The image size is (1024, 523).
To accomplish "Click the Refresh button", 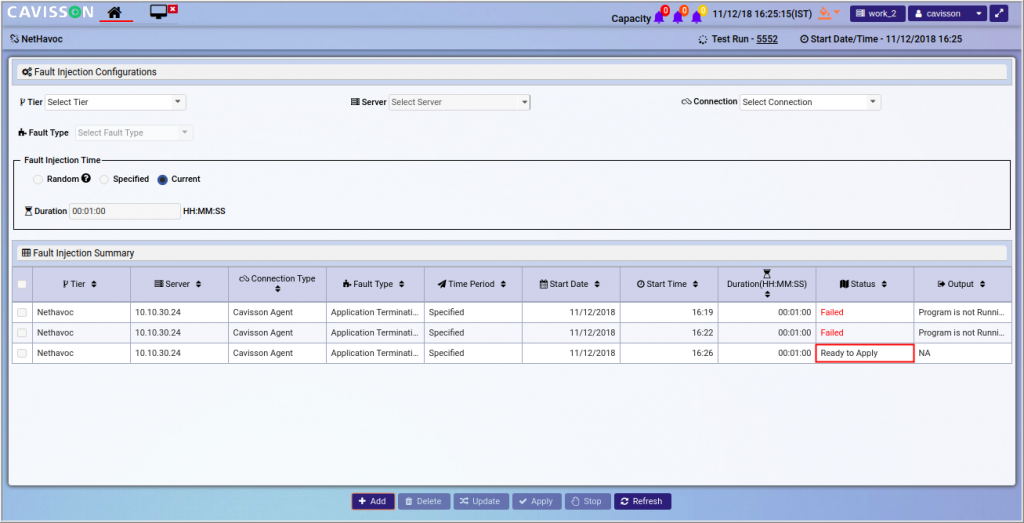I will point(642,501).
